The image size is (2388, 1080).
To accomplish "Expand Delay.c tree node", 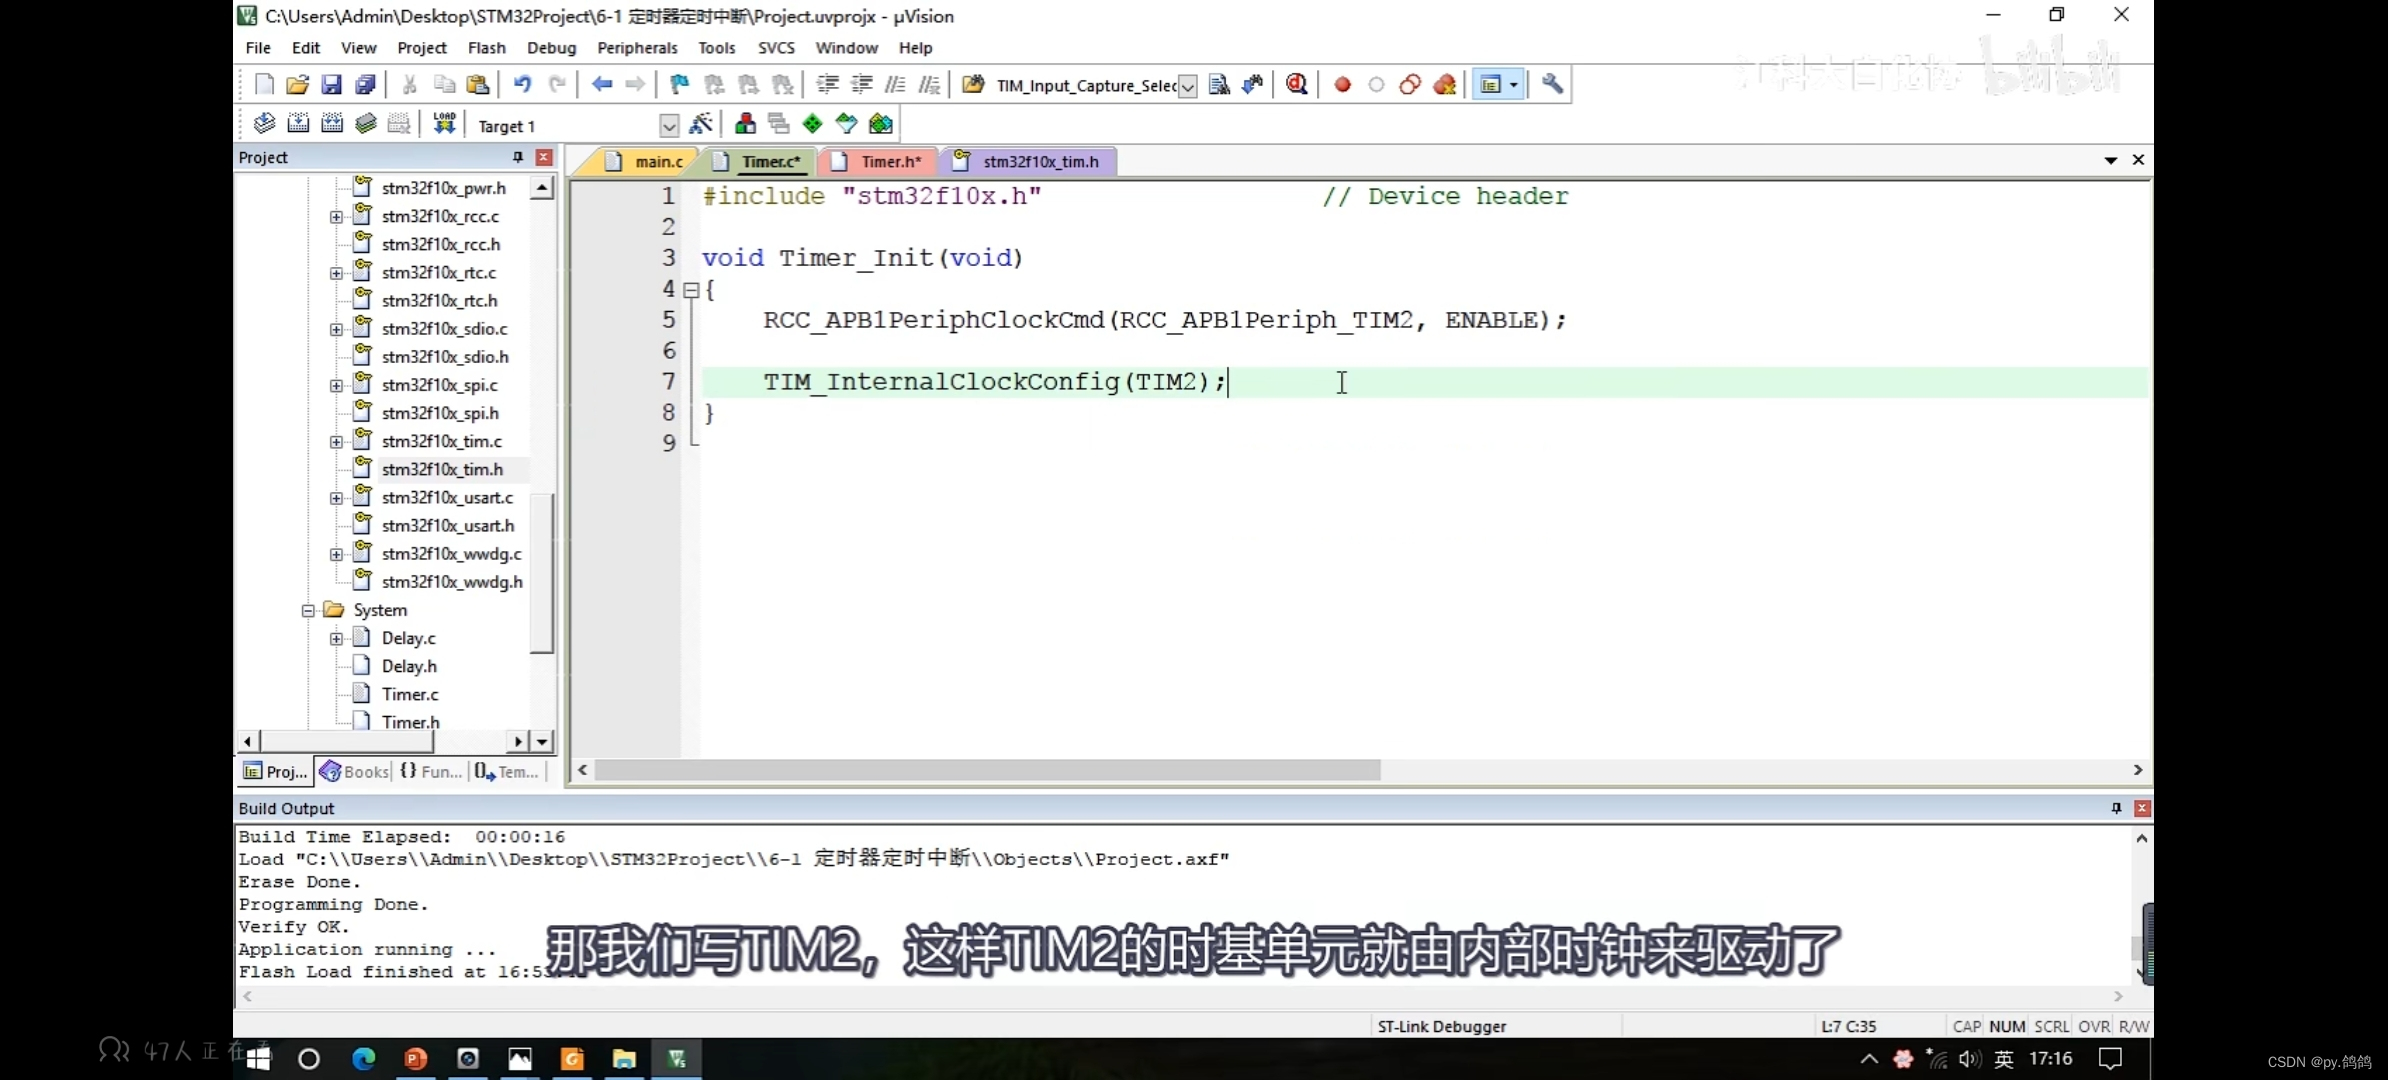I will pyautogui.click(x=336, y=639).
